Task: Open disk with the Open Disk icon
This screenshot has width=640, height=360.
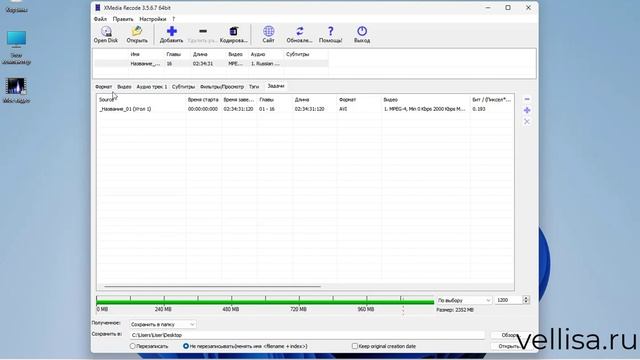Action: point(106,31)
